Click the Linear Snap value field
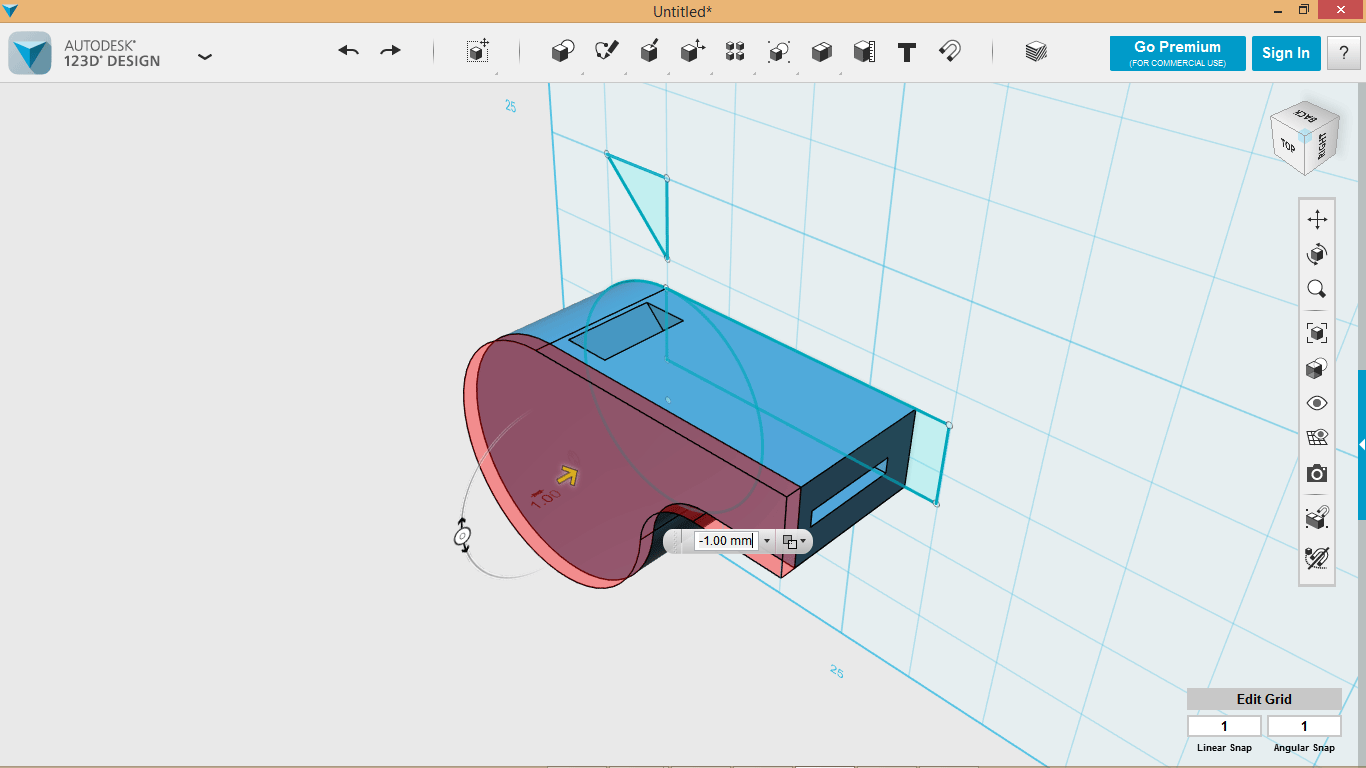 coord(1223,726)
